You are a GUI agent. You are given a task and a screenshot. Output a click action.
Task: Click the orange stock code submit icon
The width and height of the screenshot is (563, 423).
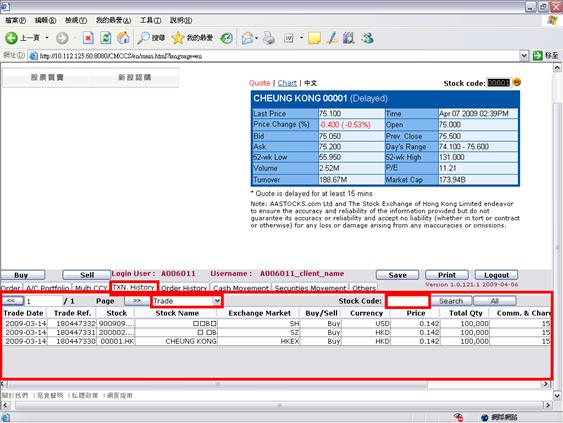point(516,82)
